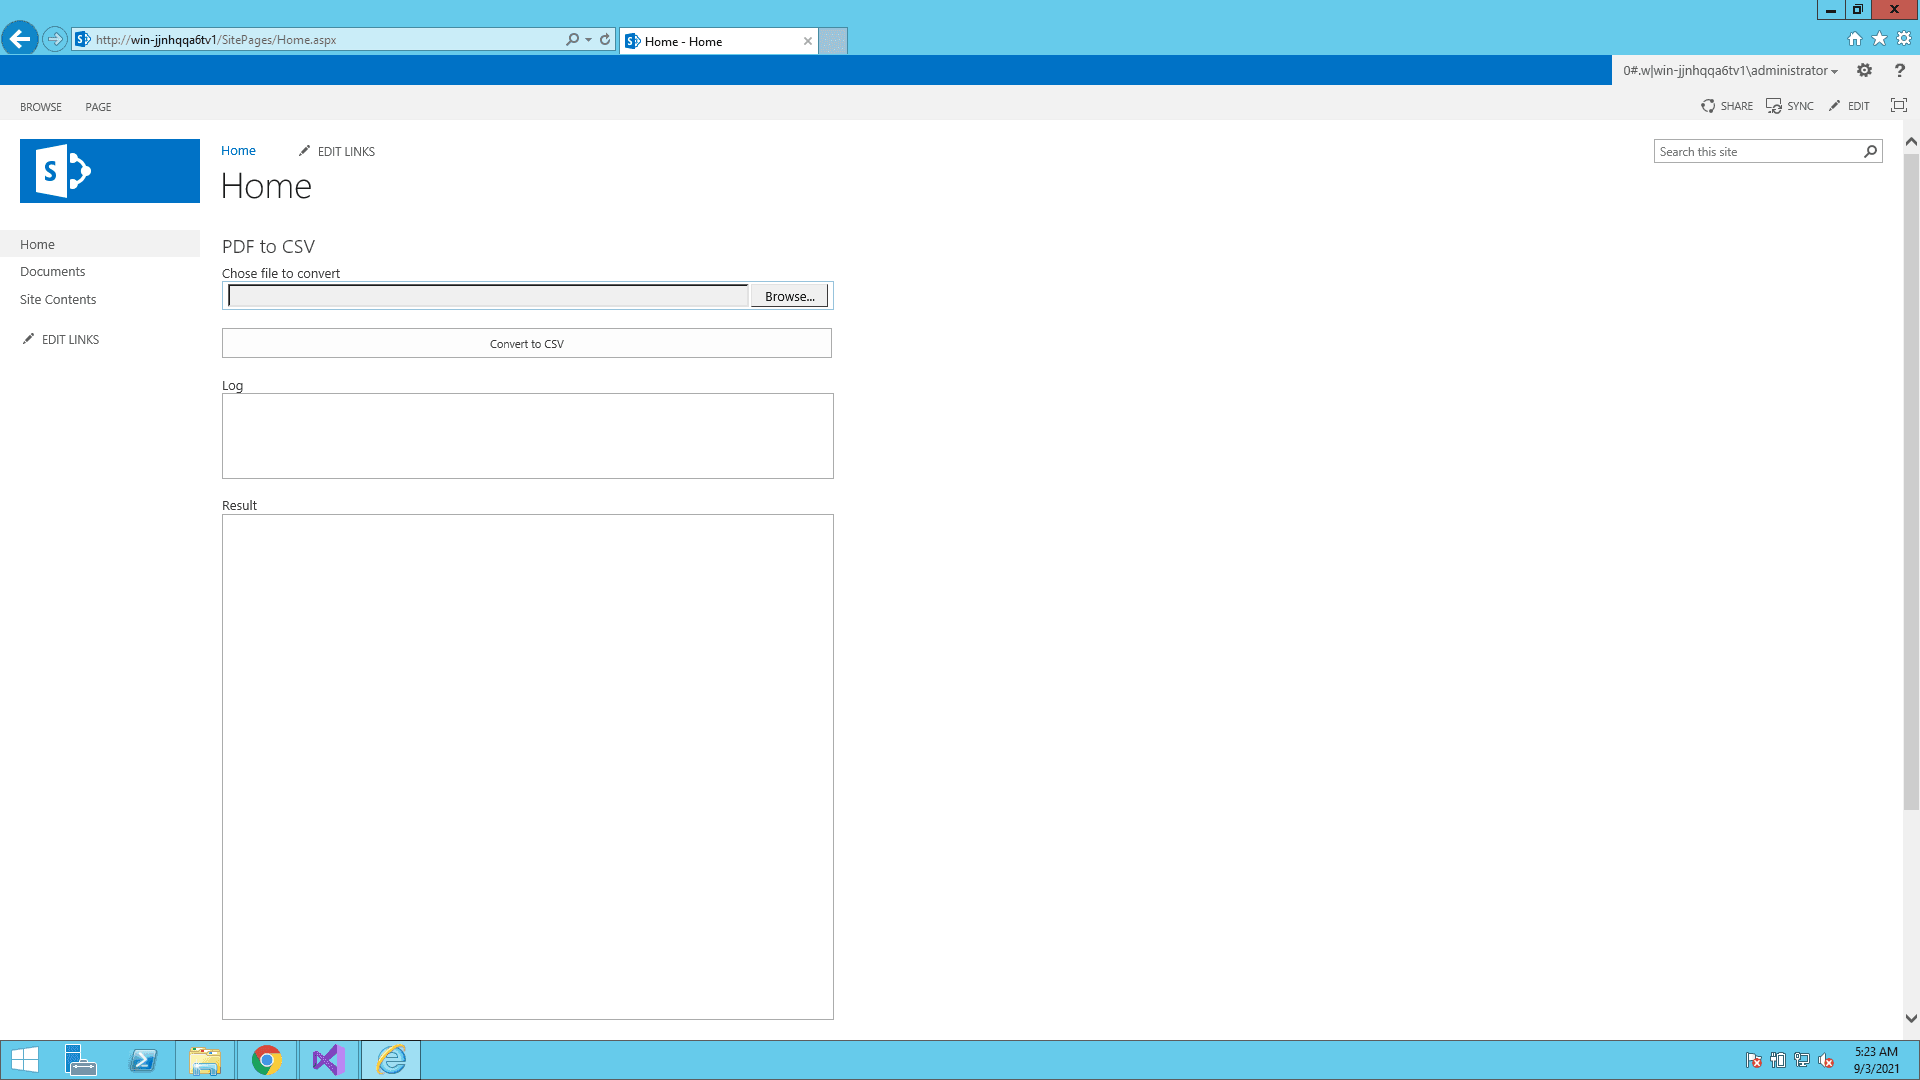Image resolution: width=1920 pixels, height=1080 pixels.
Task: Open the PAGE ribbon tab
Action: (x=98, y=107)
